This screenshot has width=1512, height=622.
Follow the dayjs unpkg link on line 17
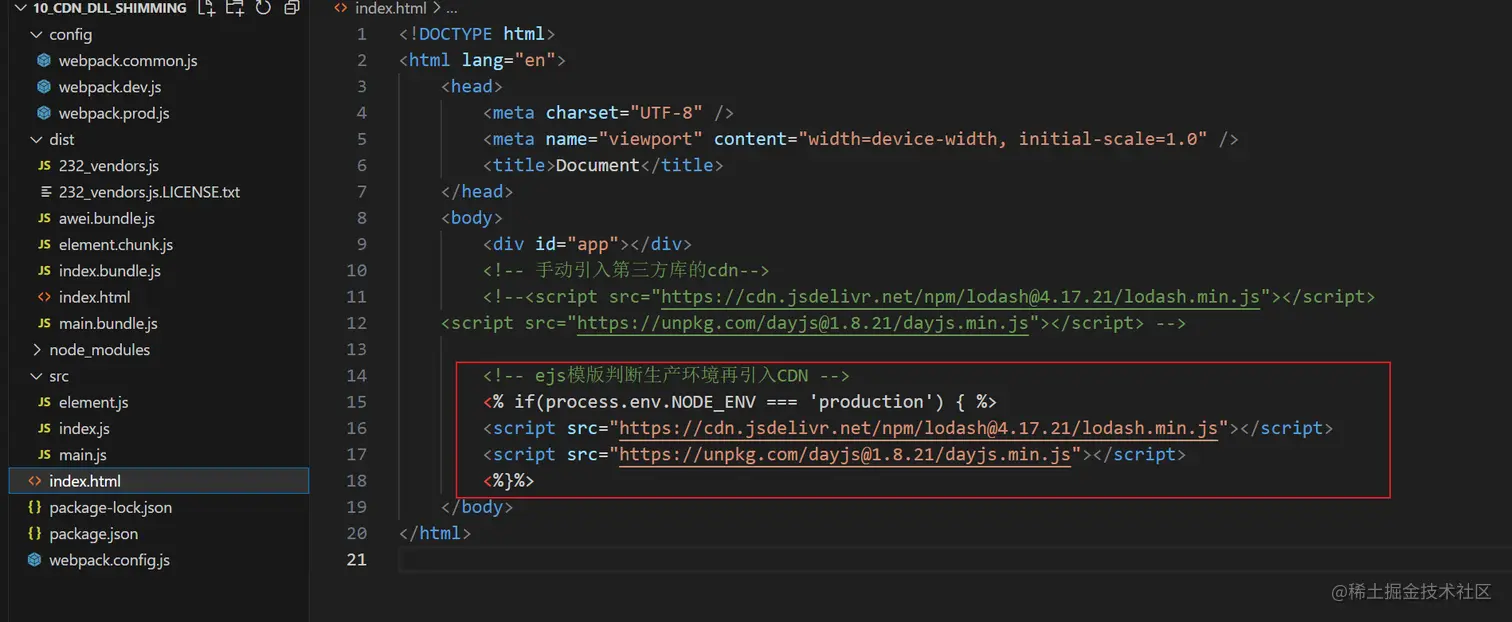click(845, 454)
